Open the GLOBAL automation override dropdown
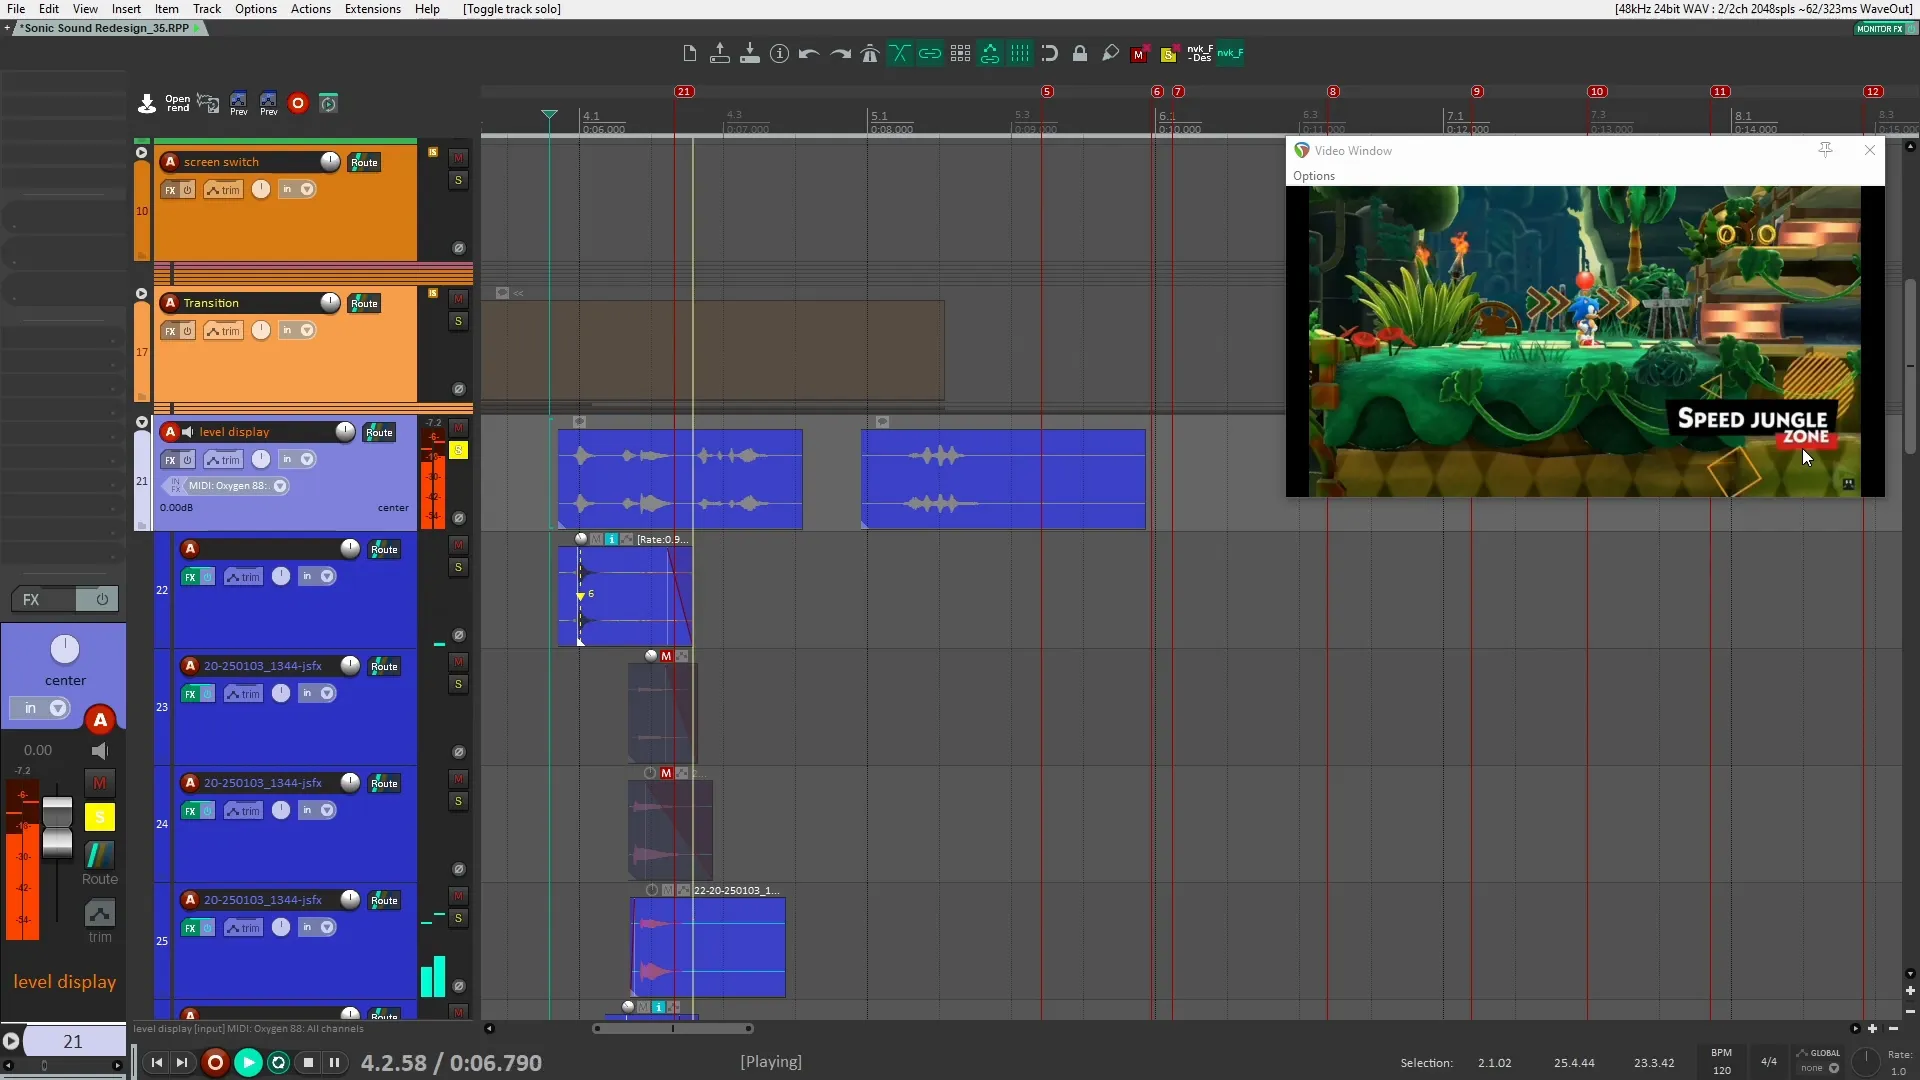The width and height of the screenshot is (1920, 1080). [1834, 1068]
